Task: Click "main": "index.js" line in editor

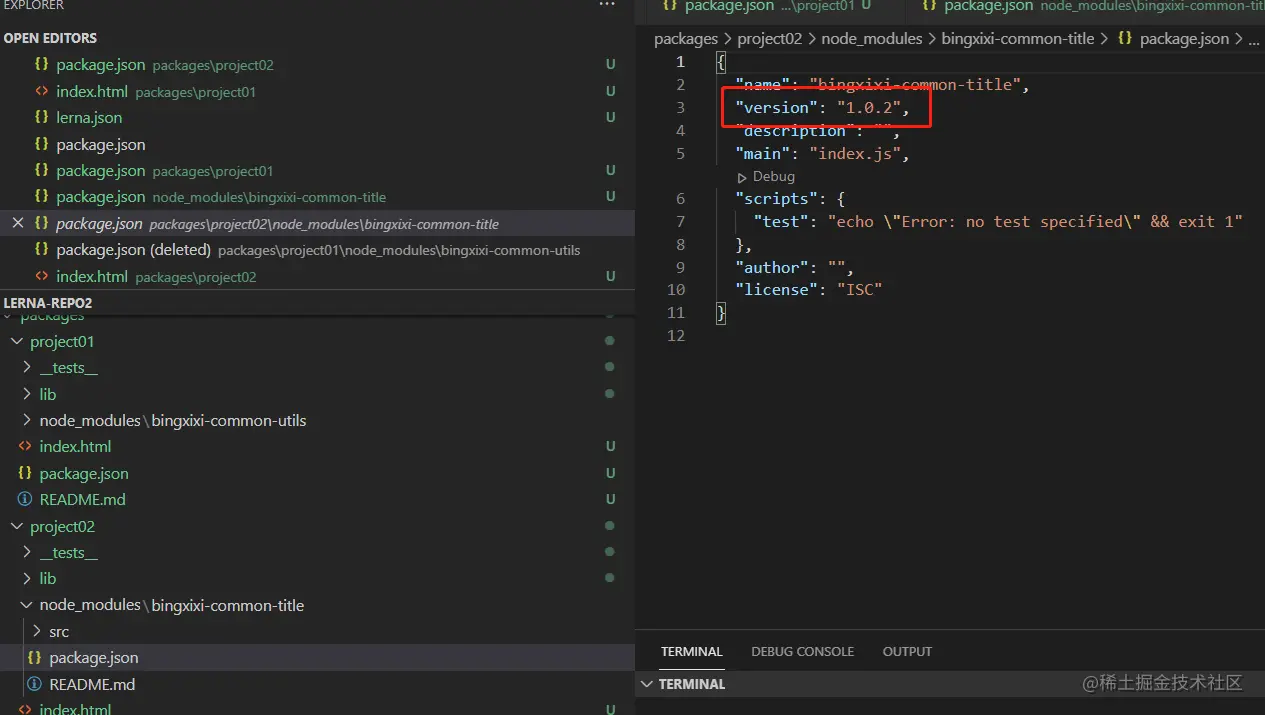Action: pyautogui.click(x=822, y=154)
